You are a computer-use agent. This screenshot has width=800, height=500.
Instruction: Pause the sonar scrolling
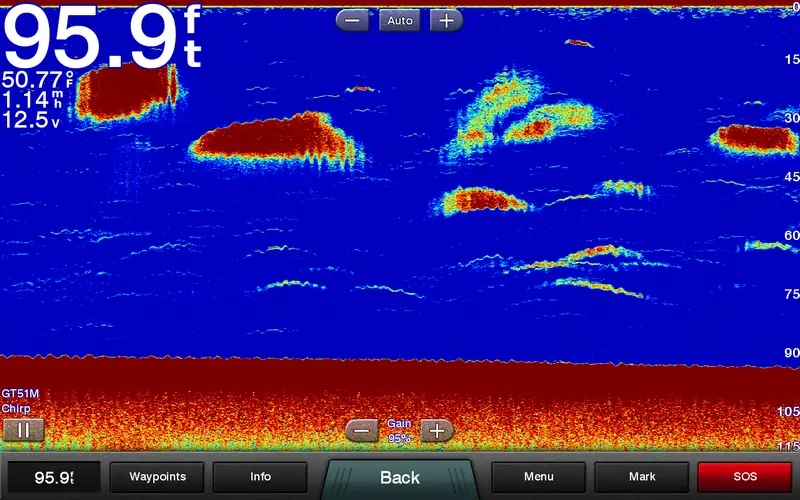pyautogui.click(x=22, y=430)
